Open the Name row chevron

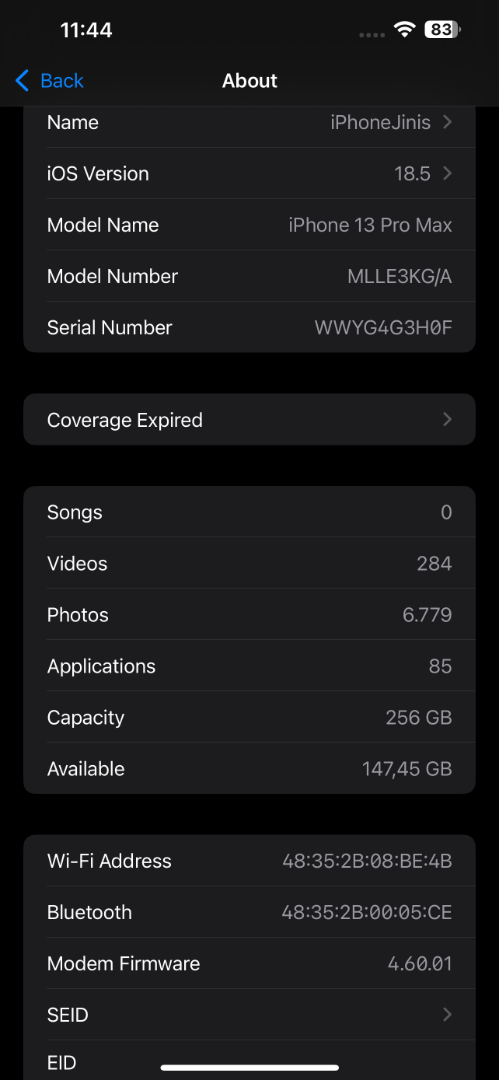tap(447, 122)
